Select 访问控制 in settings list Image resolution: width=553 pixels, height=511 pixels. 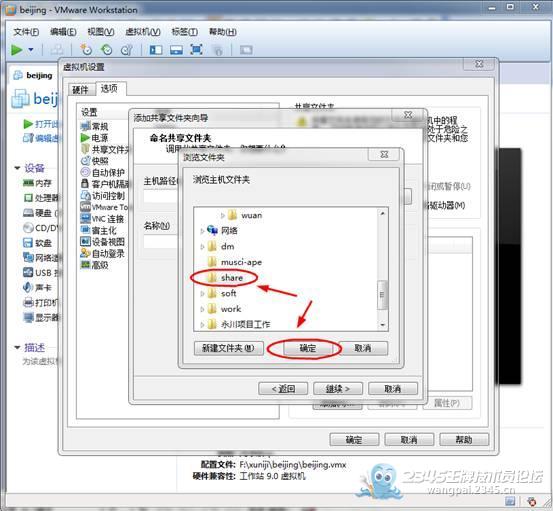coord(103,196)
